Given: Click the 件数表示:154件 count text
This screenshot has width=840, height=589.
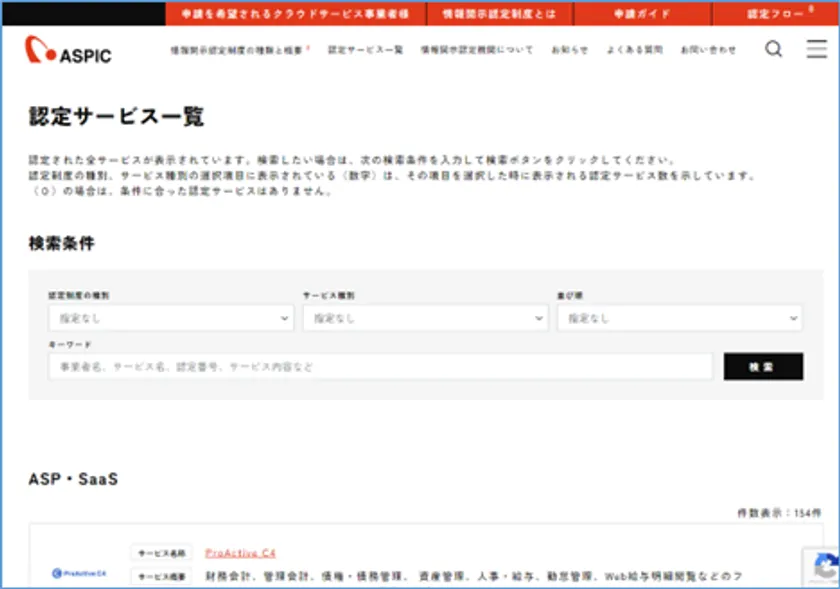Looking at the screenshot, I should pyautogui.click(x=779, y=513).
